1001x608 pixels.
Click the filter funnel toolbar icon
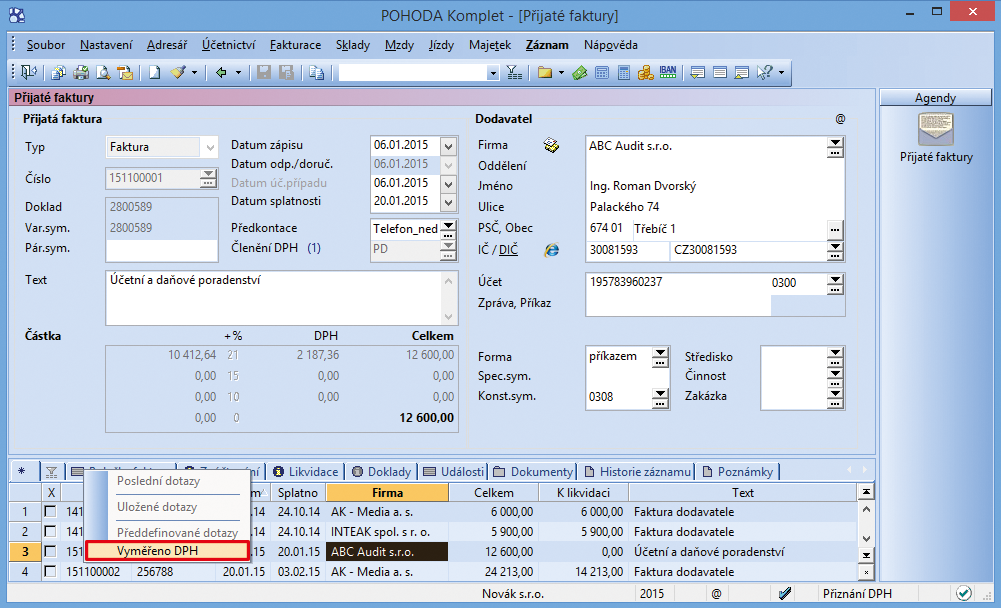coord(514,72)
